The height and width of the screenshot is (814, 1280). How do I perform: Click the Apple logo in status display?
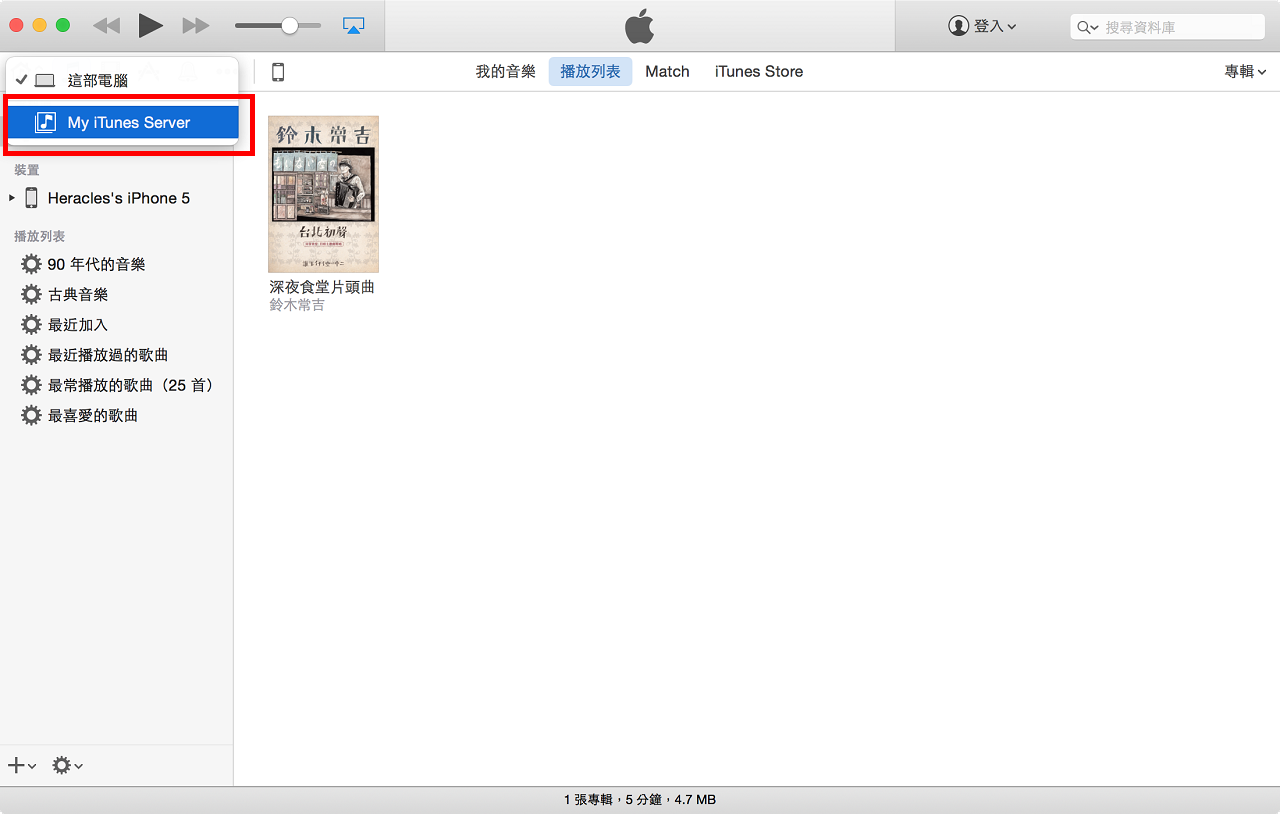click(x=640, y=26)
